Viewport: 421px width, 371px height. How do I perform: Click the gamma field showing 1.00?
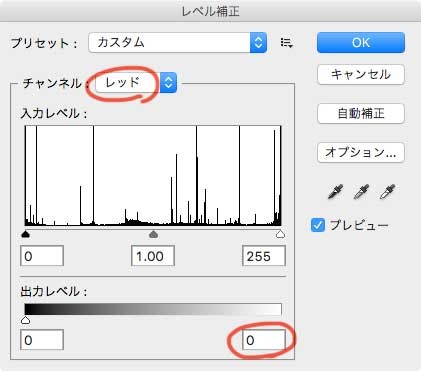pyautogui.click(x=153, y=256)
